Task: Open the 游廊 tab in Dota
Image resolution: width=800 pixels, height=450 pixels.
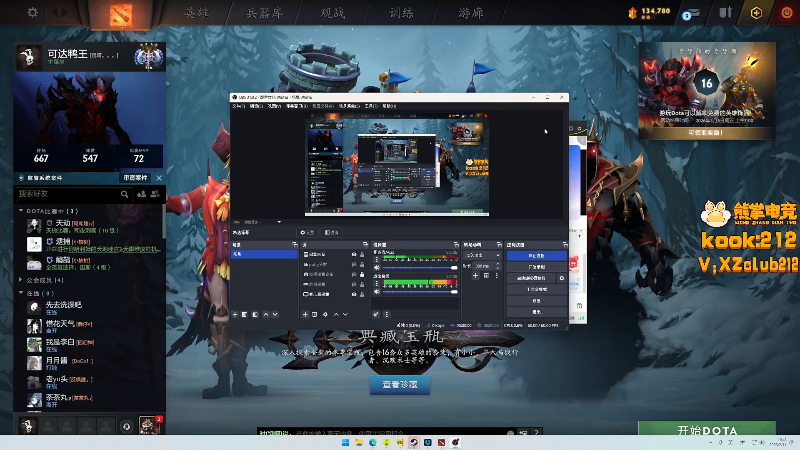Action: [470, 13]
